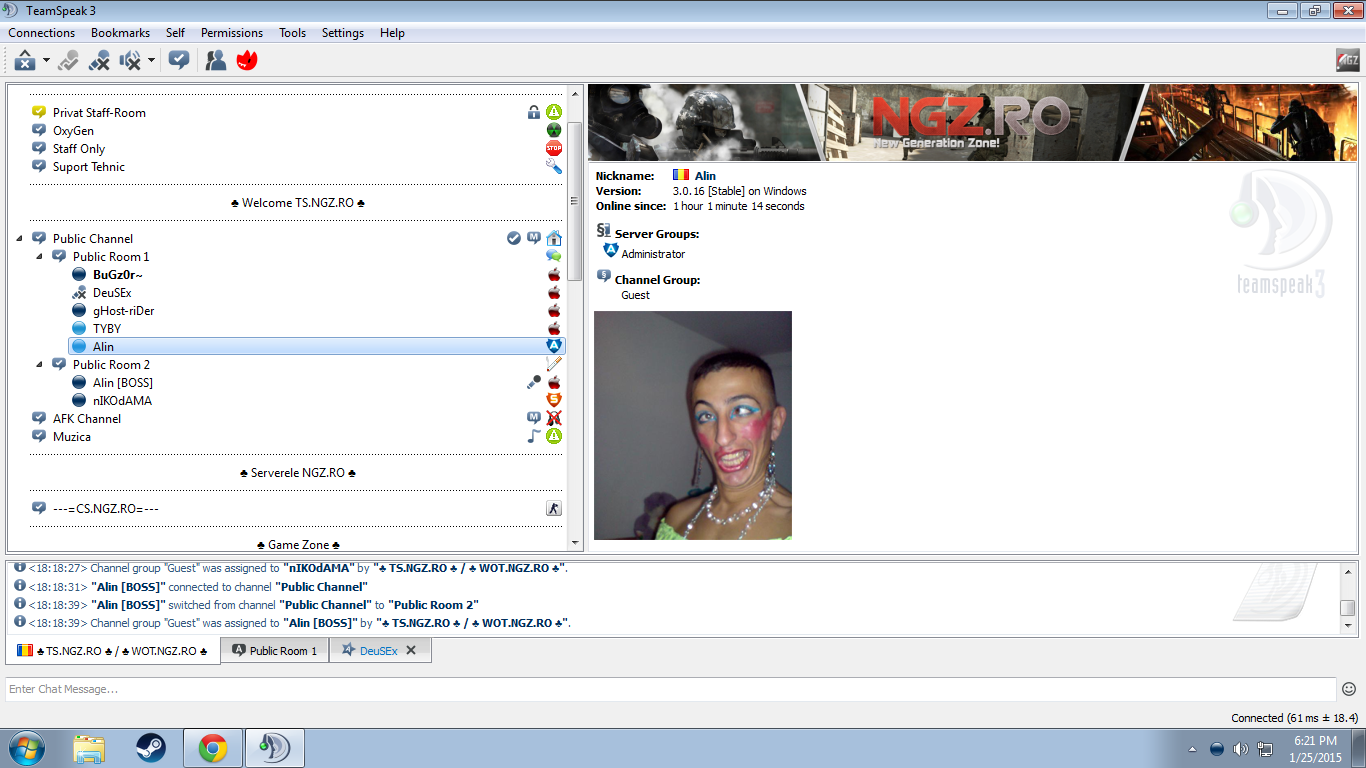The image size is (1366, 768).
Task: Click the Away status toolbar icon
Action: (x=25, y=61)
